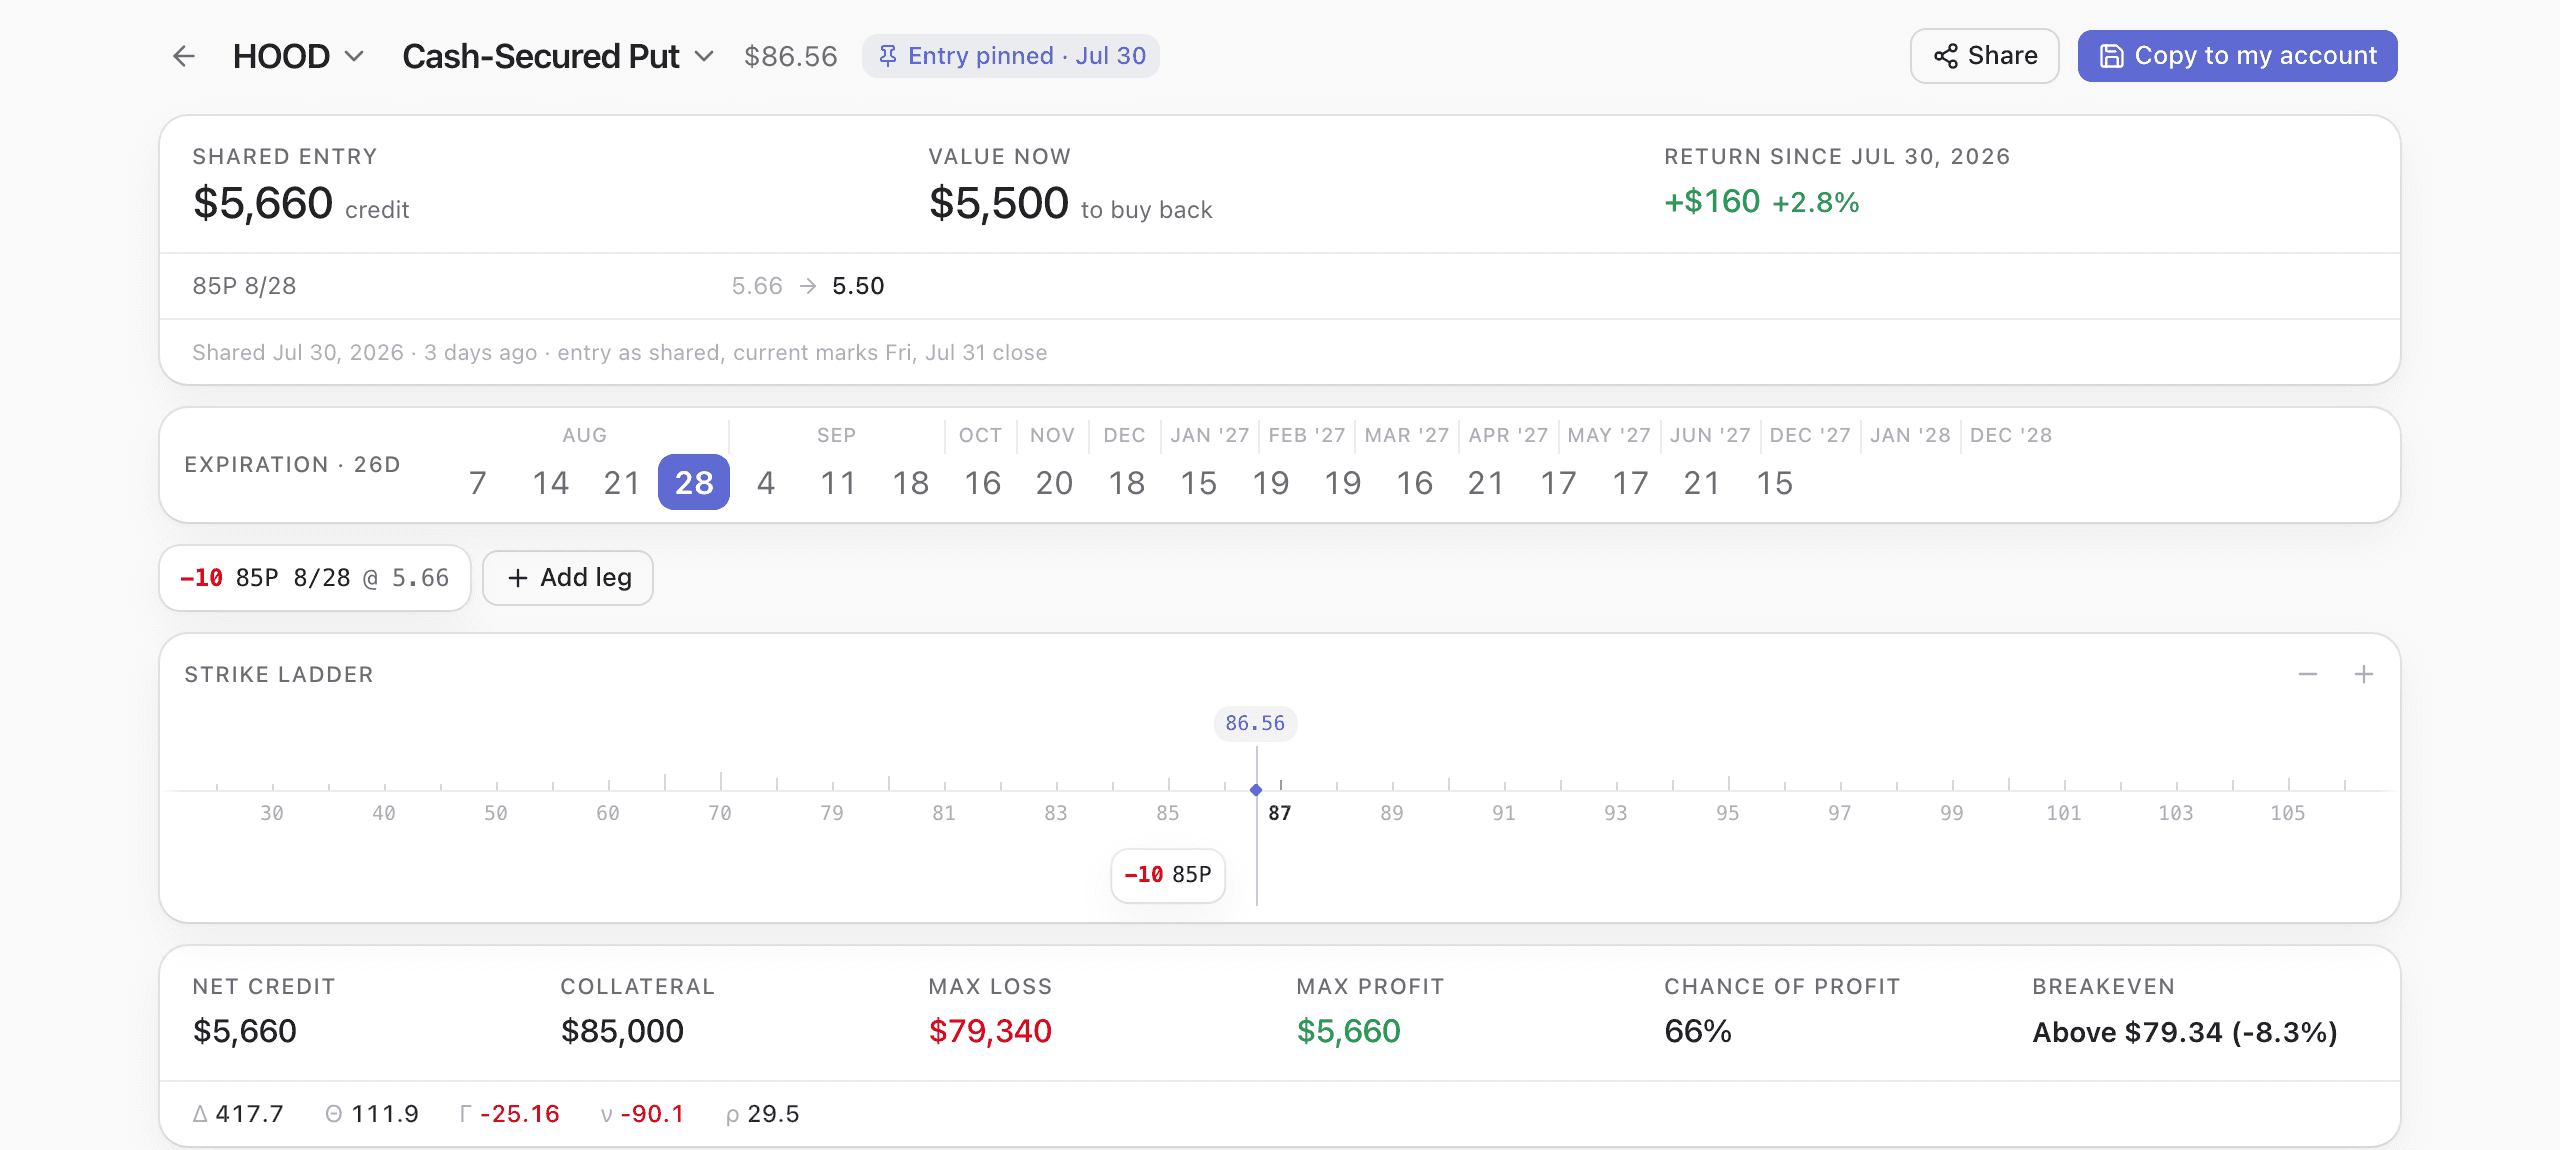This screenshot has height=1150, width=2560.
Task: Click the 86.56 current price marker
Action: (x=1255, y=723)
